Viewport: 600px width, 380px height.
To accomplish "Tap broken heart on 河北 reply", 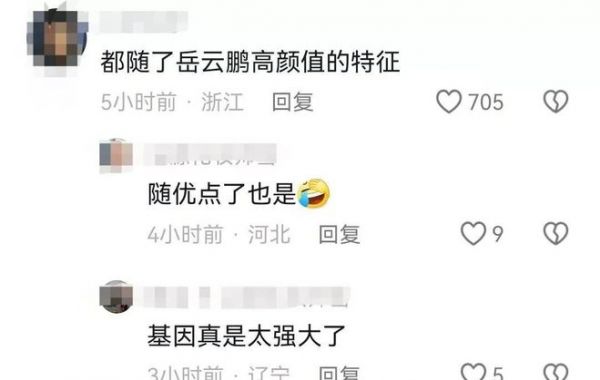I will (x=556, y=233).
